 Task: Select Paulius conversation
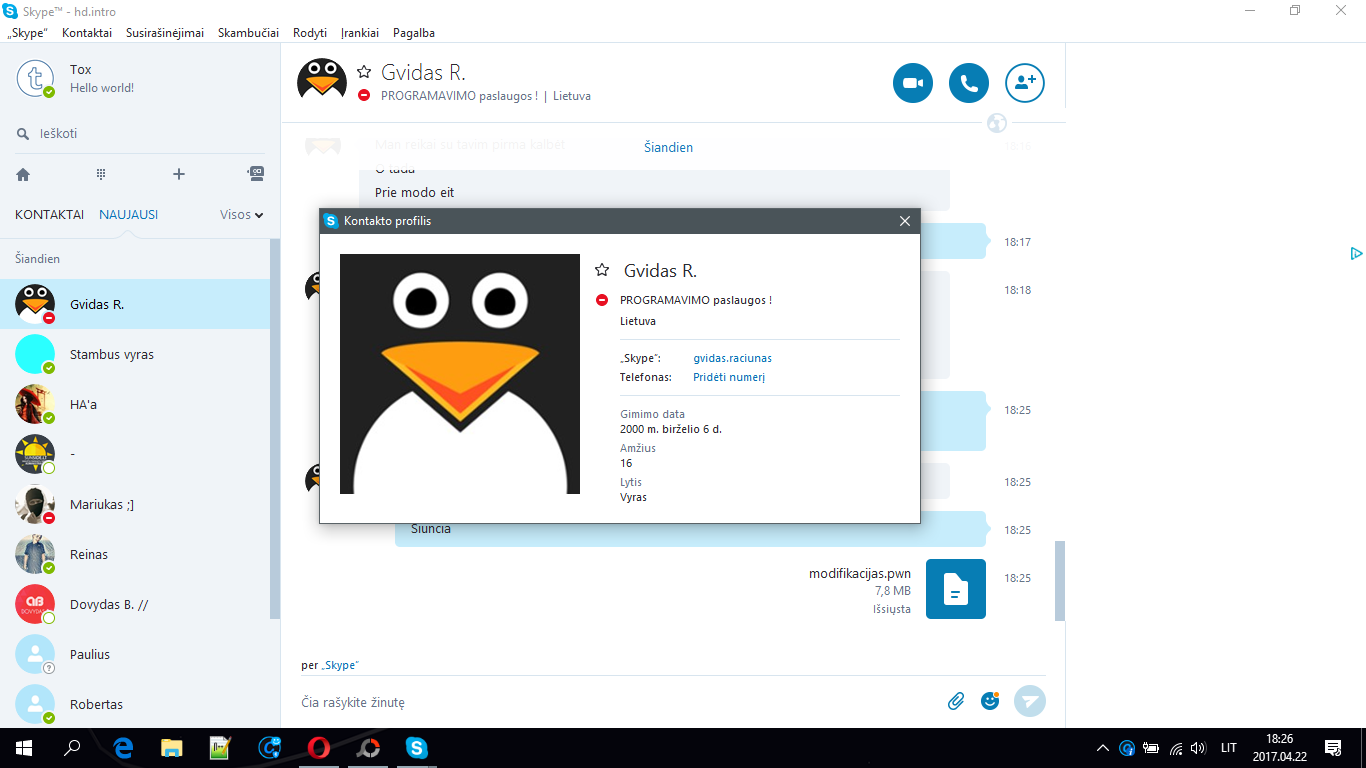[135, 654]
